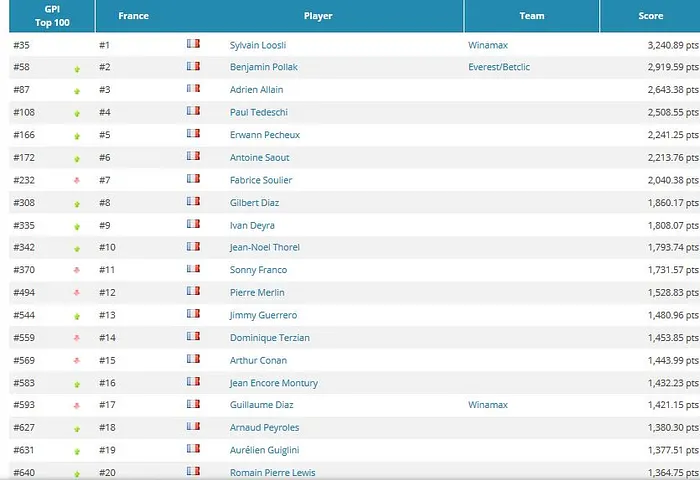The width and height of the screenshot is (700, 480).
Task: Click the flag icon next to Pierre Merlin
Action: (x=193, y=291)
